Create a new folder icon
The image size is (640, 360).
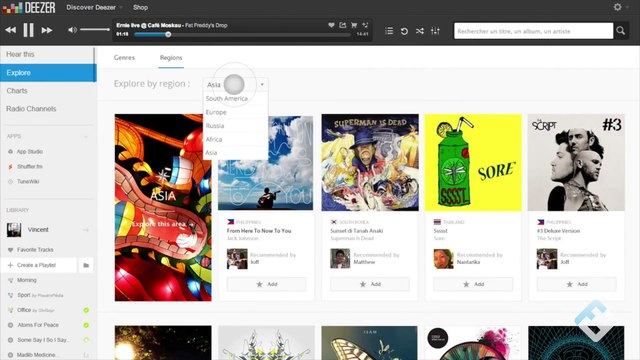(86, 265)
